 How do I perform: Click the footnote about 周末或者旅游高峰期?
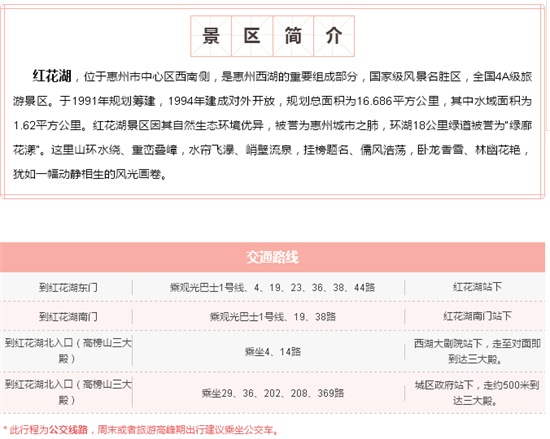pyautogui.click(x=140, y=430)
